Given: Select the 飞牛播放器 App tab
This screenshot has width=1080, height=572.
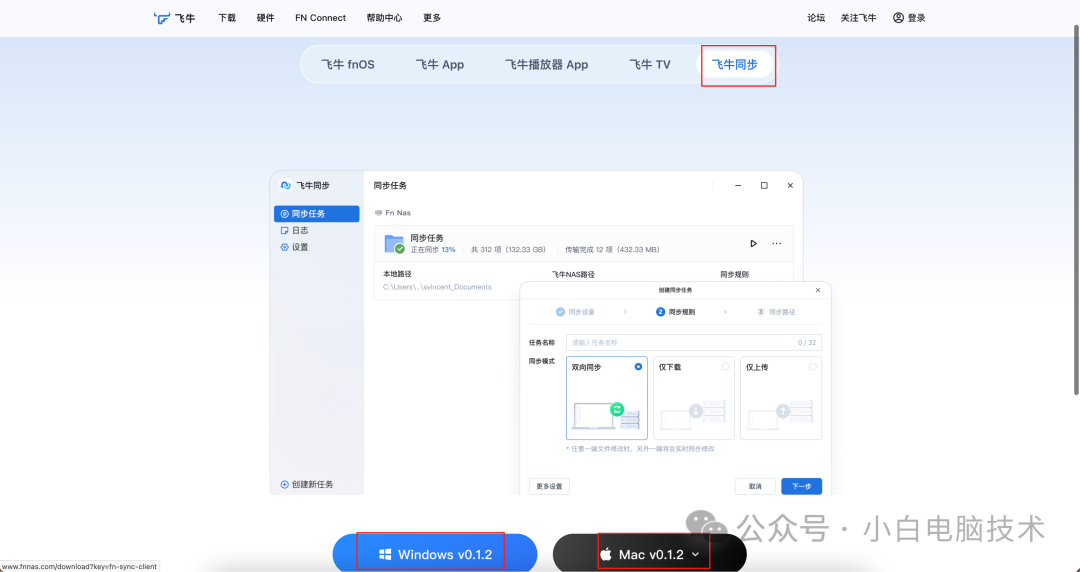Looking at the screenshot, I should coord(546,65).
